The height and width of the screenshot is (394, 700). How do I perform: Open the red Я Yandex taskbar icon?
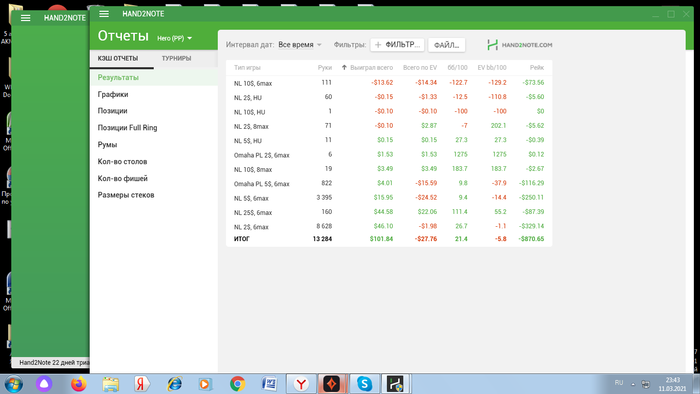click(142, 384)
